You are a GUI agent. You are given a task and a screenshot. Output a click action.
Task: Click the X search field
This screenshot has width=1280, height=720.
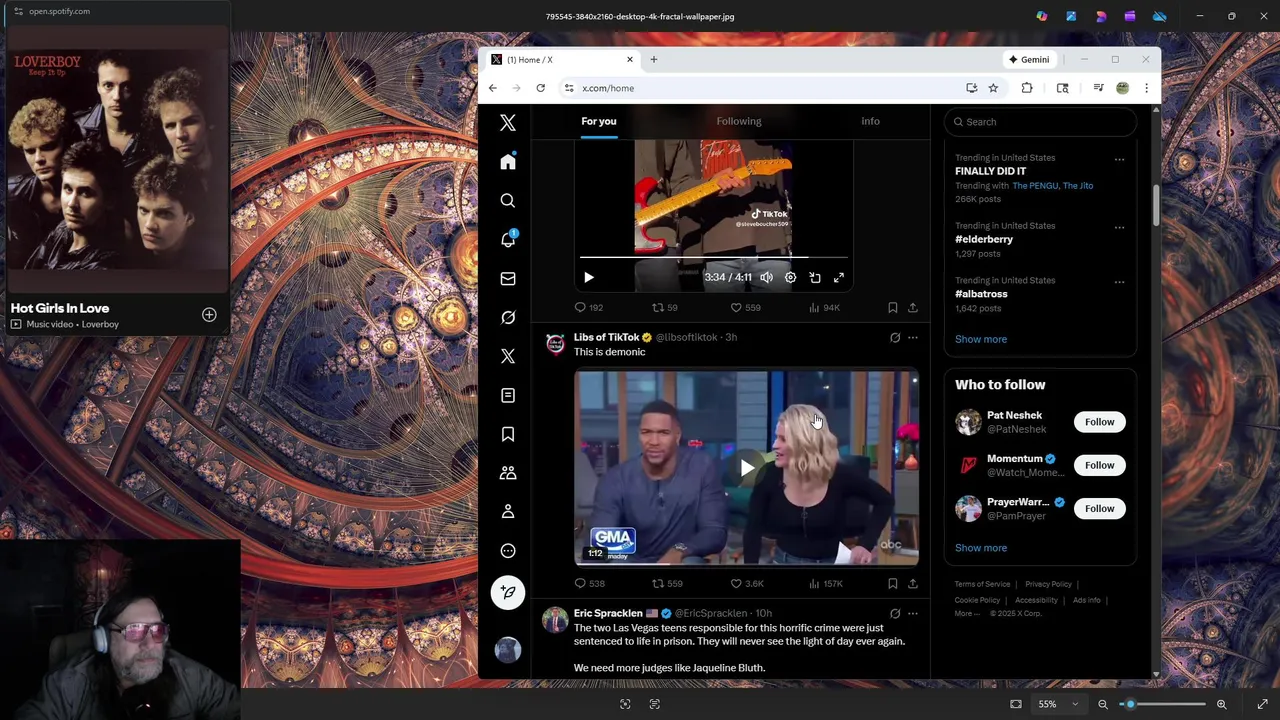click(1040, 122)
